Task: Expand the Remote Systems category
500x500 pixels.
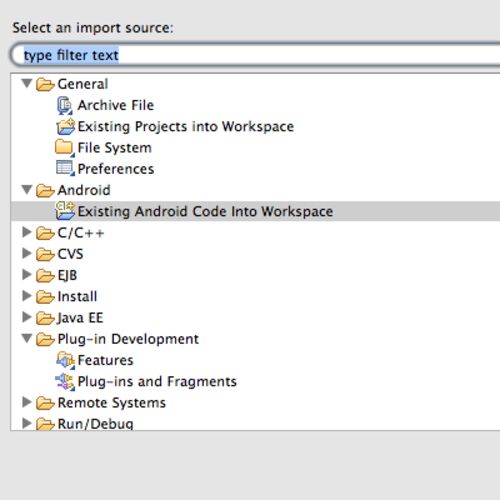Action: click(x=27, y=402)
